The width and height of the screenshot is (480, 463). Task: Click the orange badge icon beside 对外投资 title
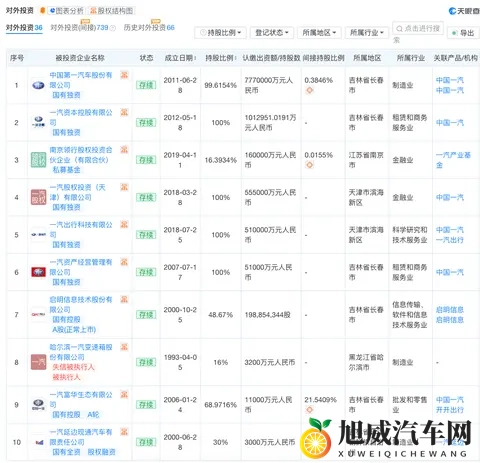pos(42,11)
